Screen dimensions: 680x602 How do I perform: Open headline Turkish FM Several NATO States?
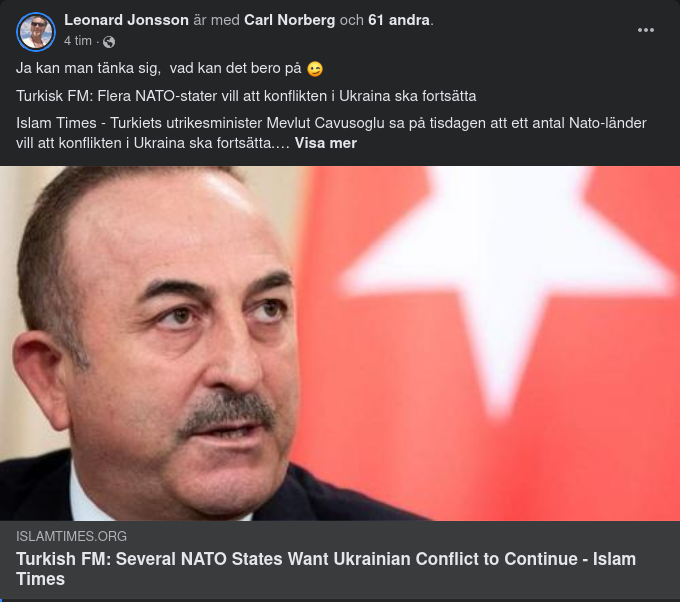[x=326, y=569]
